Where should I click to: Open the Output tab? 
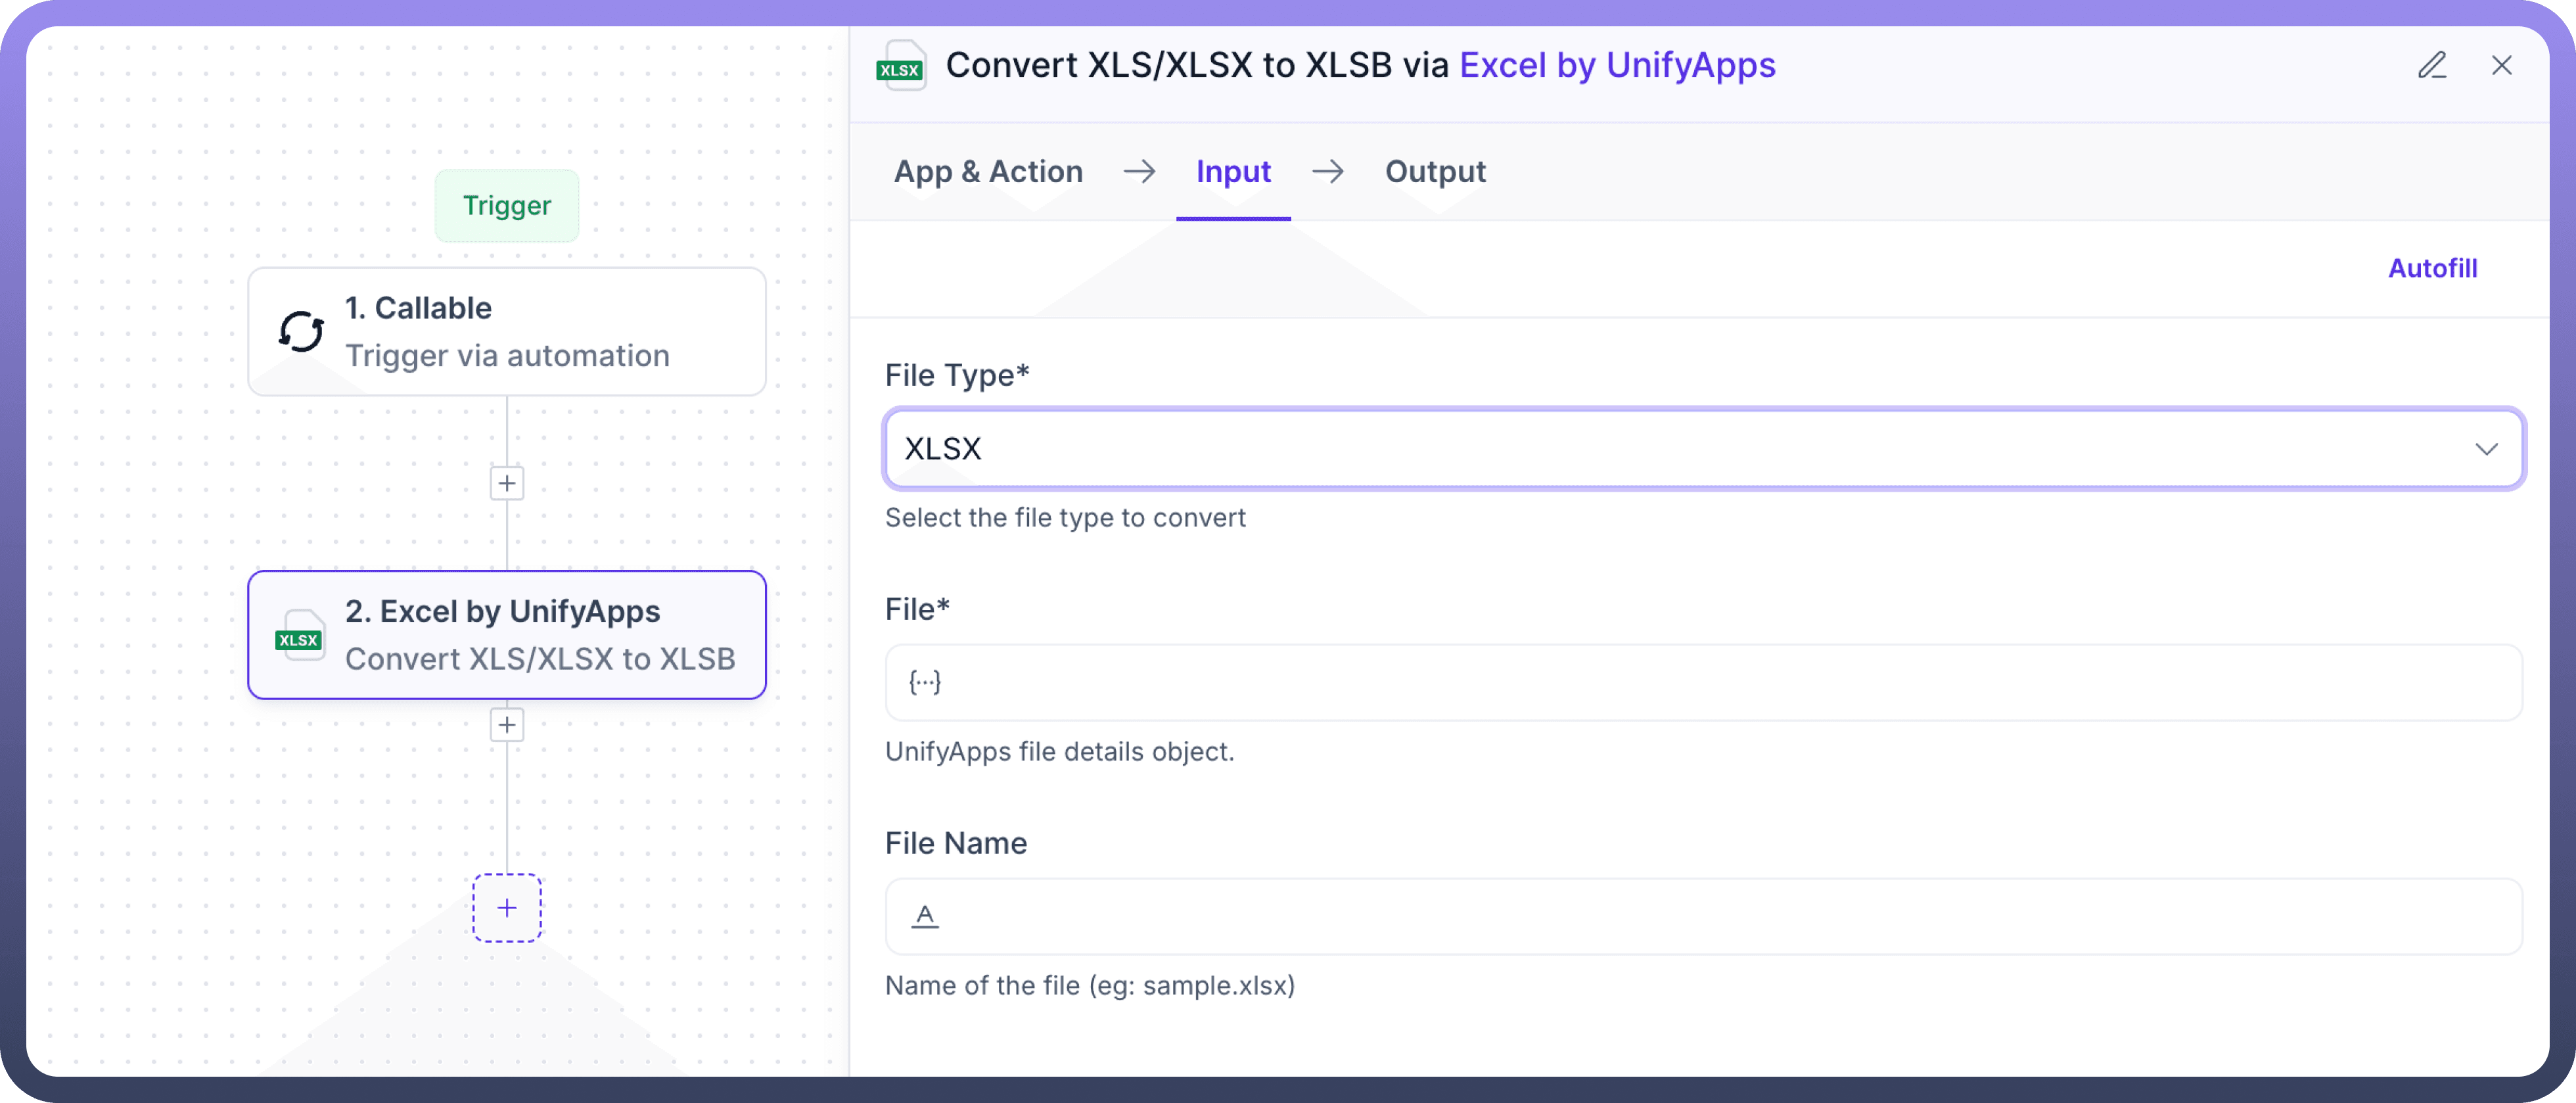point(1435,172)
